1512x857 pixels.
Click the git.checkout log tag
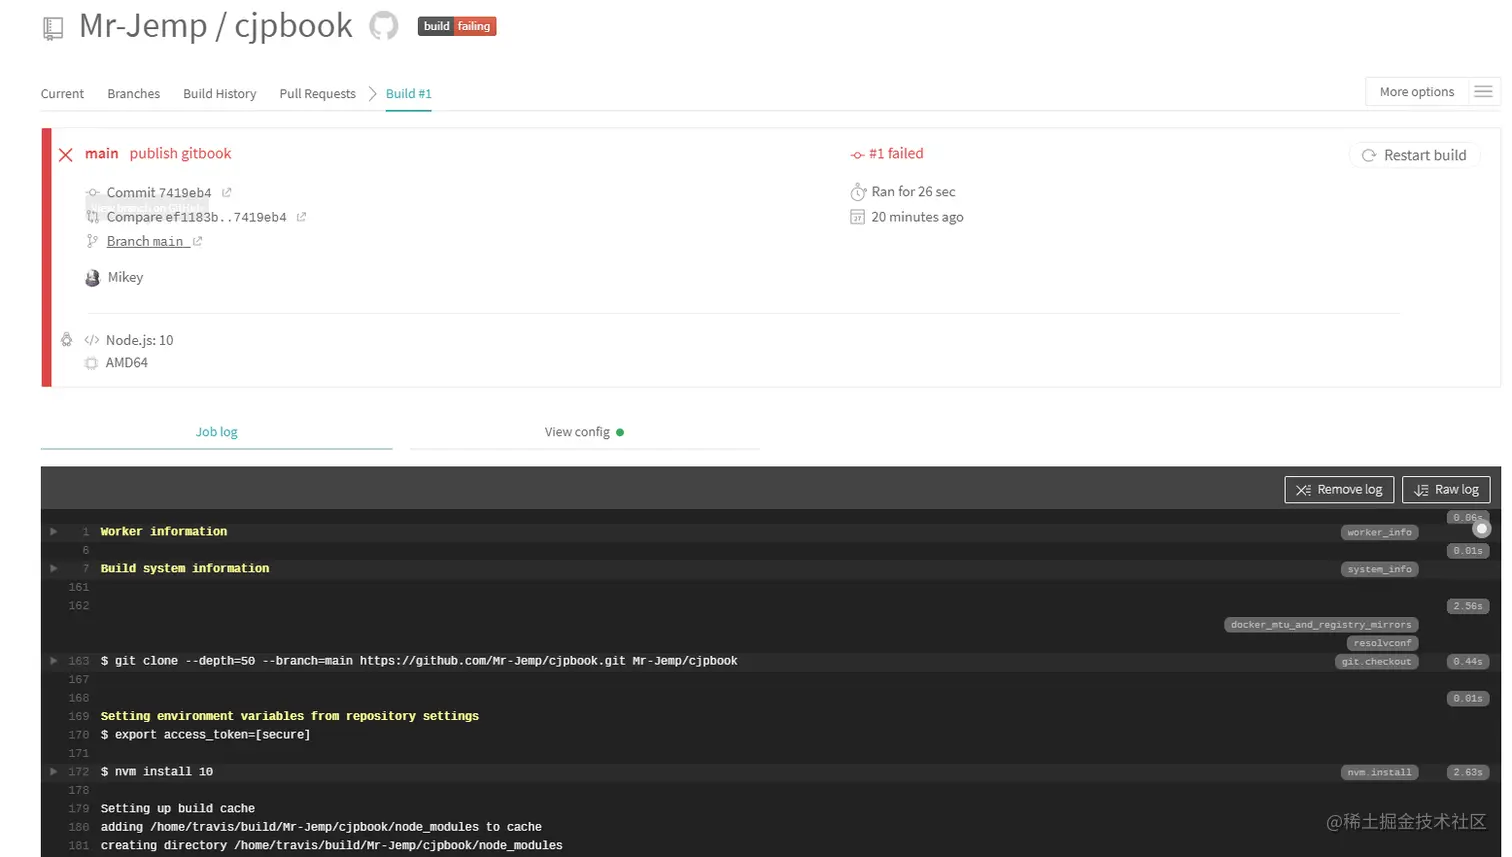pos(1376,661)
